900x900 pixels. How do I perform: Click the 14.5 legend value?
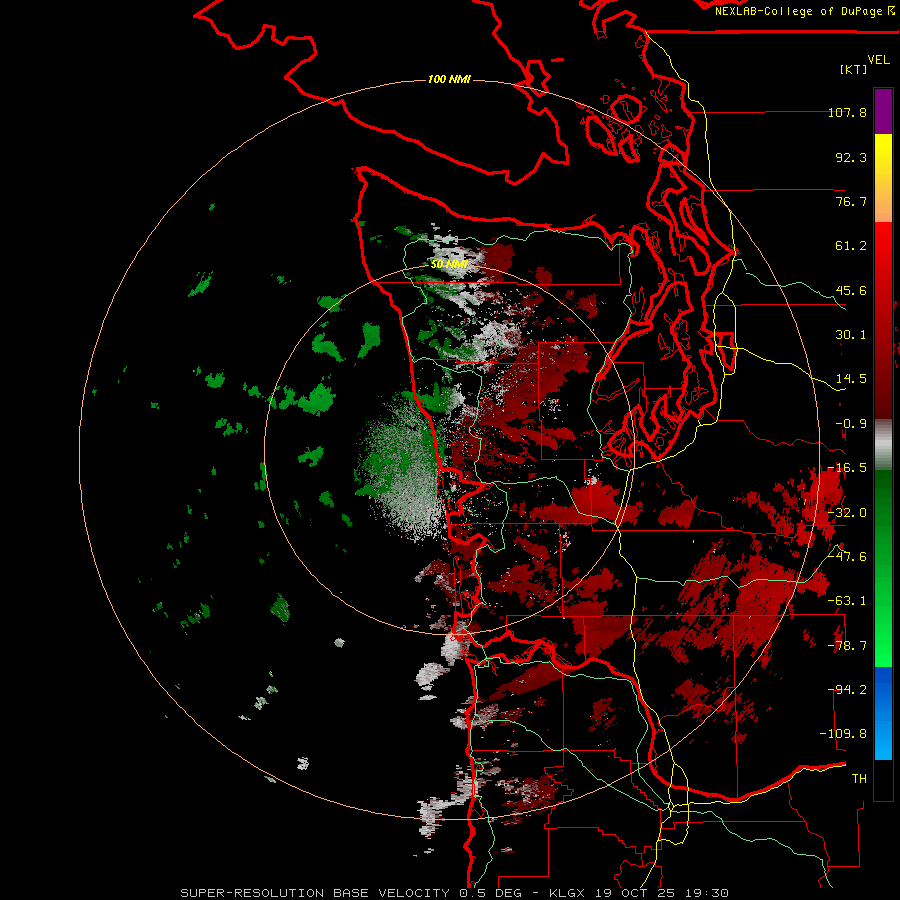click(x=851, y=379)
